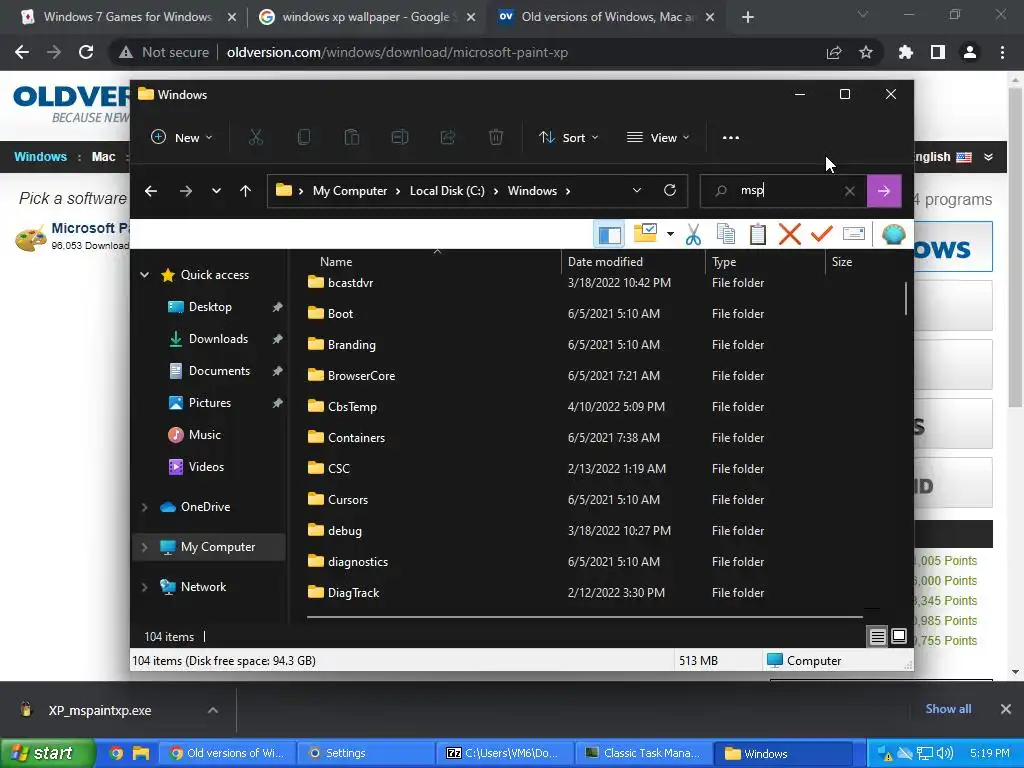
Task: Open recent locations dropdown chevron
Action: click(216, 191)
